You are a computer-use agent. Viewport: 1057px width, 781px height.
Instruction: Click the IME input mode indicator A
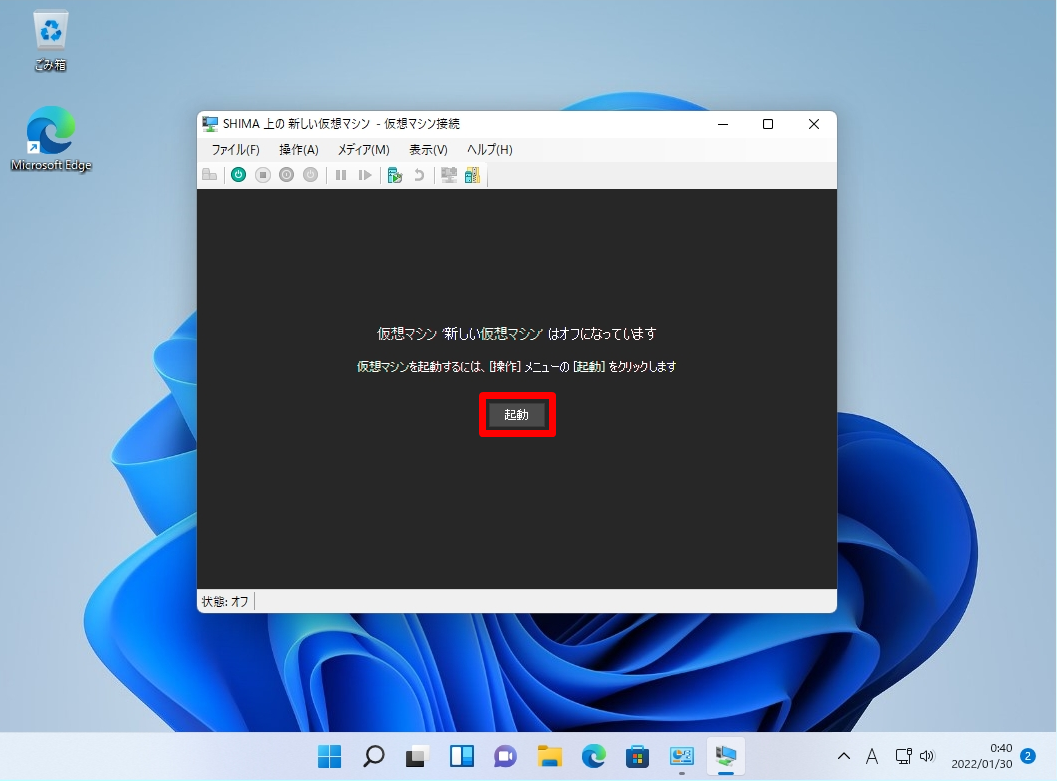[x=872, y=756]
